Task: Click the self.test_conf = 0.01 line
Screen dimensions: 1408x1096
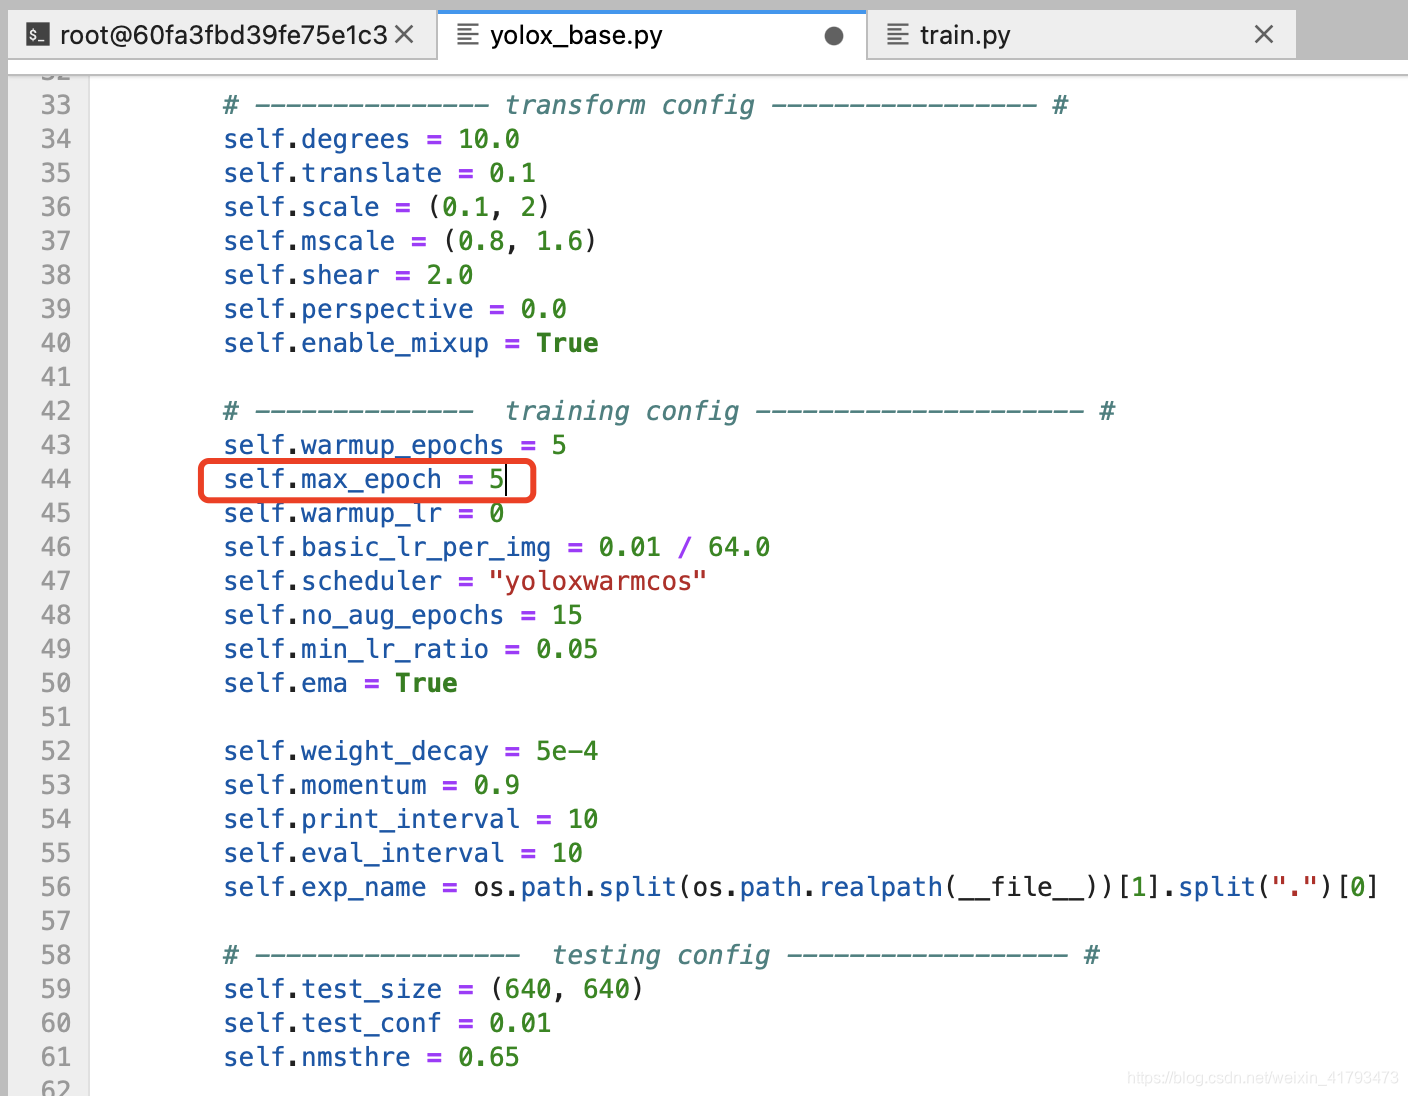Action: pos(388,1023)
